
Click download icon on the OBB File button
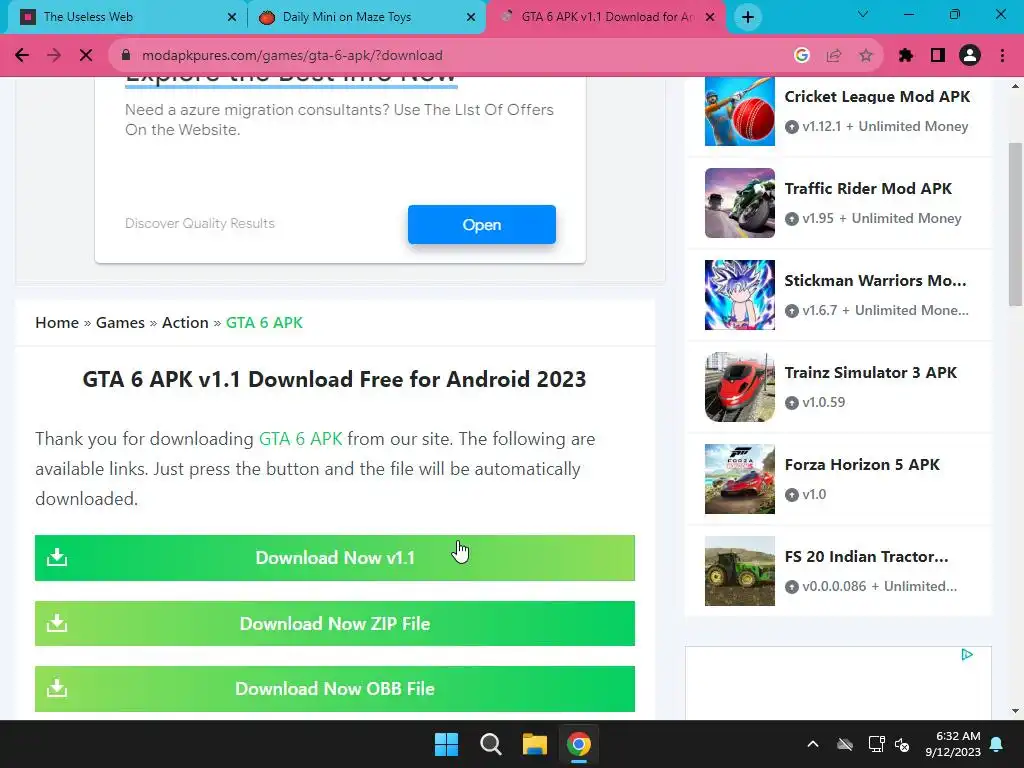click(x=57, y=688)
